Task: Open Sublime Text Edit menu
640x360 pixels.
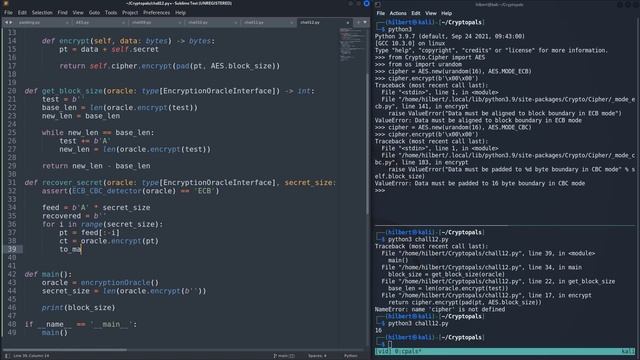Action: click(22, 13)
